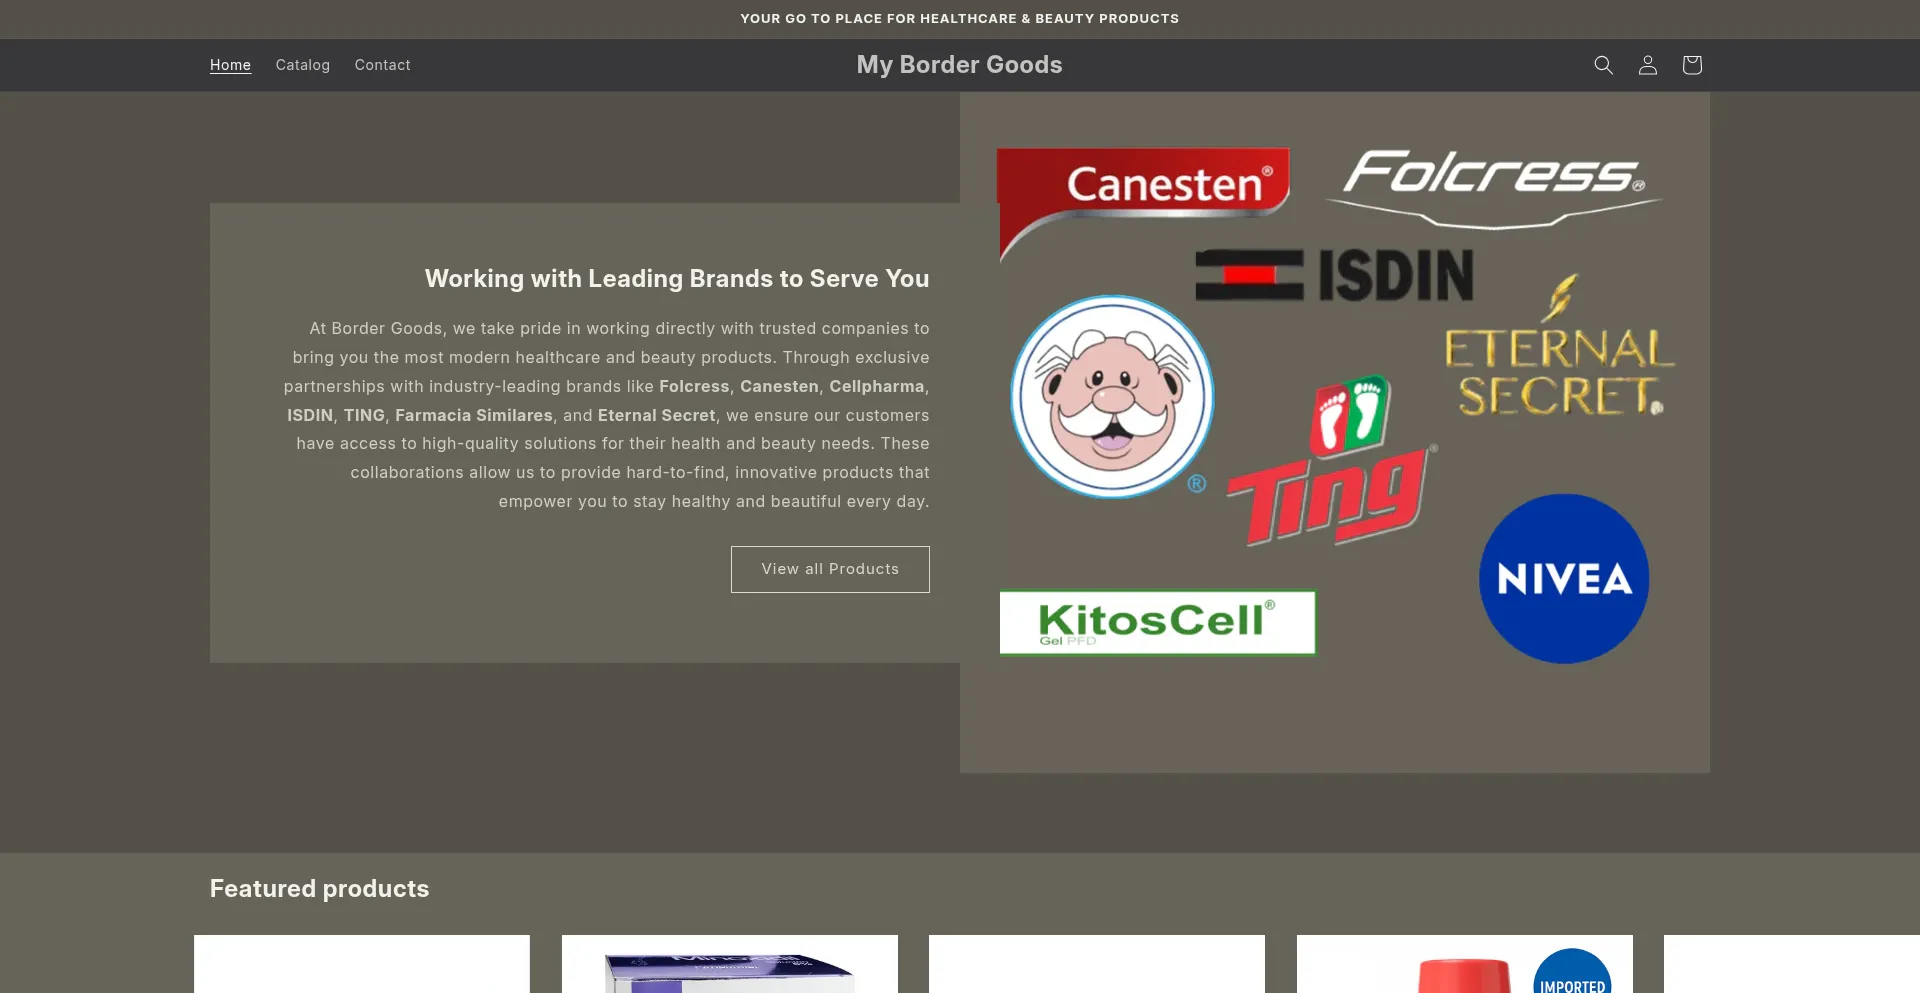Screen dimensions: 1920x993
Task: Open the featured product with IMPORTED badge
Action: click(x=1464, y=964)
